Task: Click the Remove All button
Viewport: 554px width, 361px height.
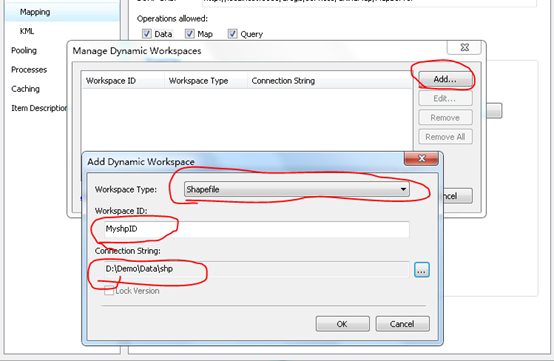Action: [x=445, y=137]
